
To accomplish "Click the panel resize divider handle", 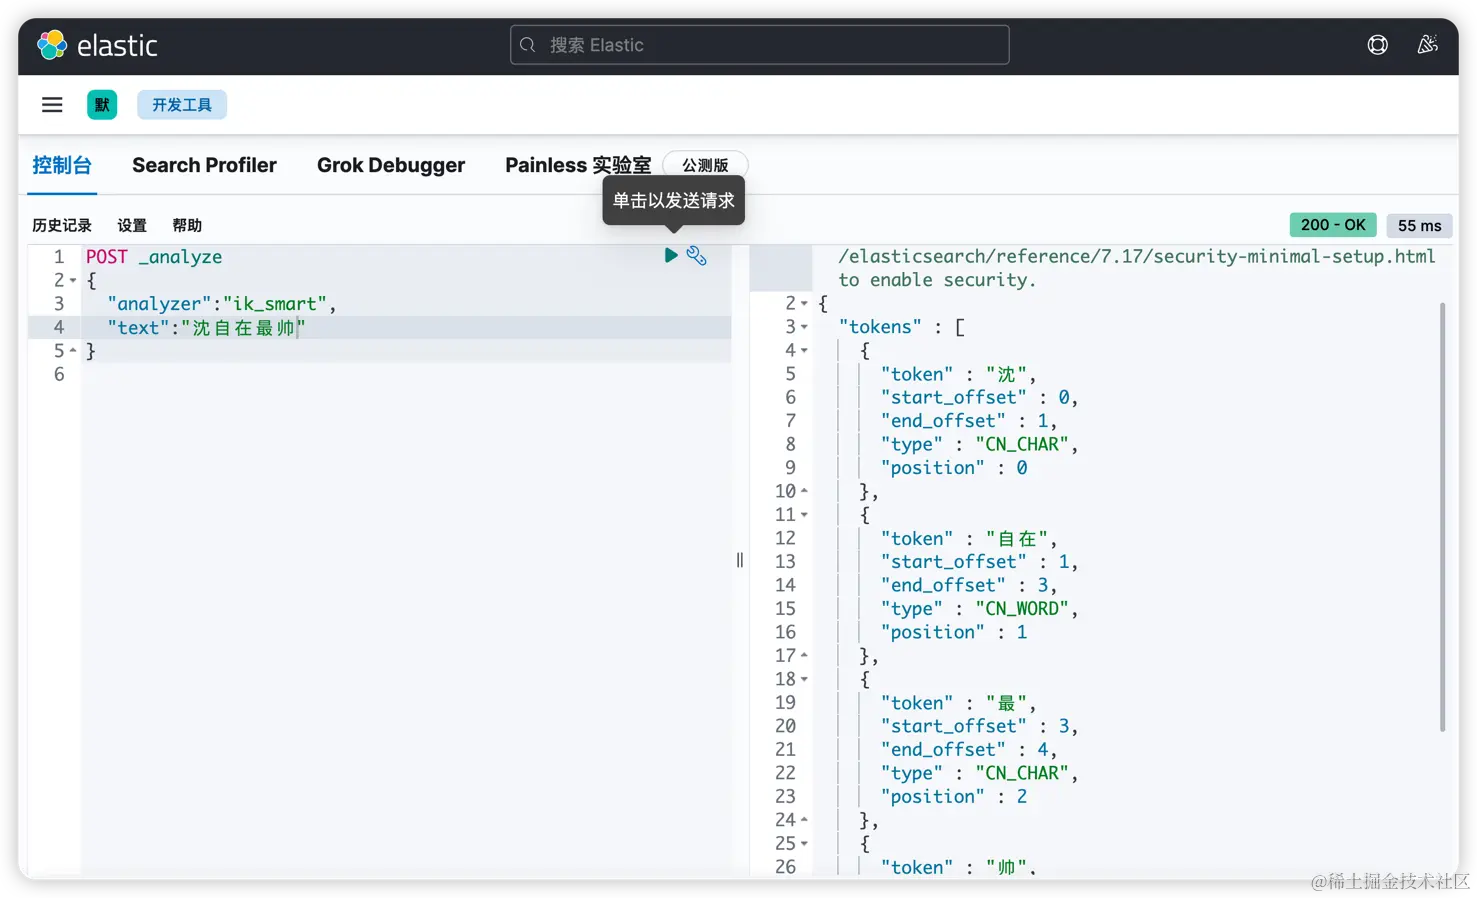I will 740,560.
